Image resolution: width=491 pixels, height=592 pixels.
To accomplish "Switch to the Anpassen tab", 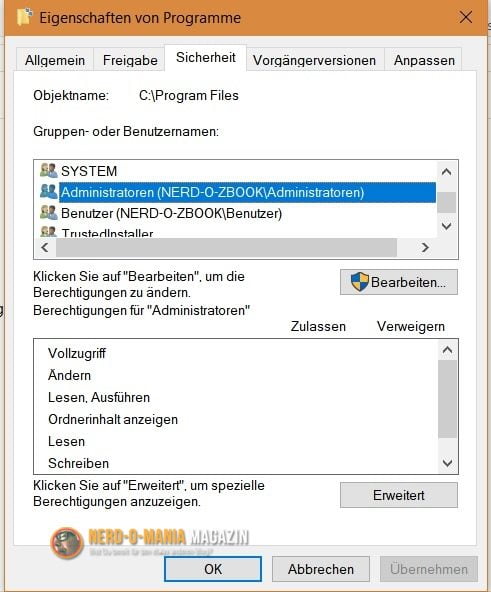I will coord(424,60).
